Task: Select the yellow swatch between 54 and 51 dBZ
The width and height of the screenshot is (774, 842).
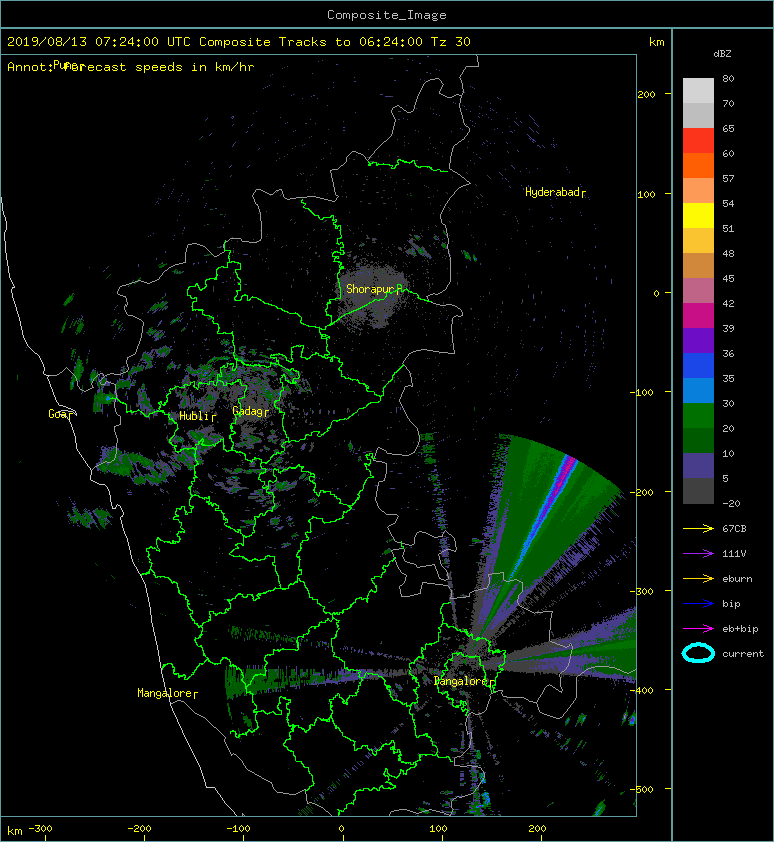Action: coord(698,216)
